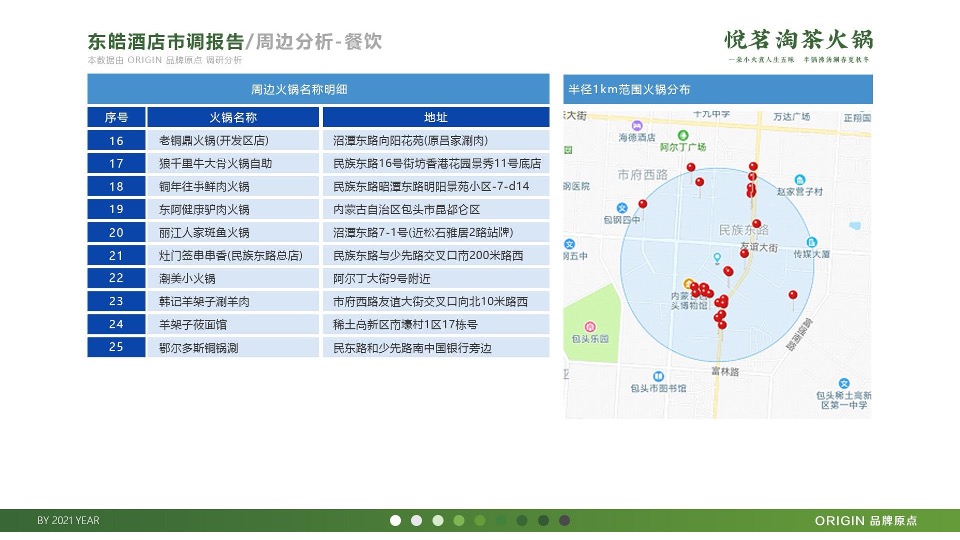Click the first white pagination dot
Viewport: 960px width, 540px height.
tap(396, 520)
